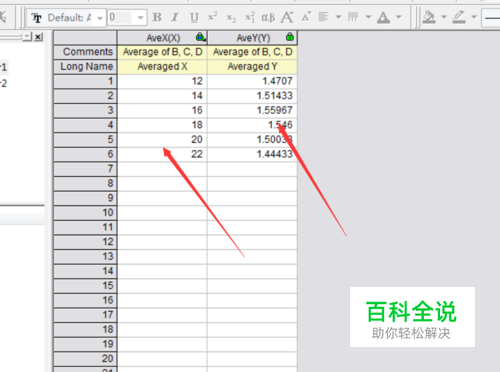
Task: Insert Greek characters with αβ button
Action: [268, 17]
